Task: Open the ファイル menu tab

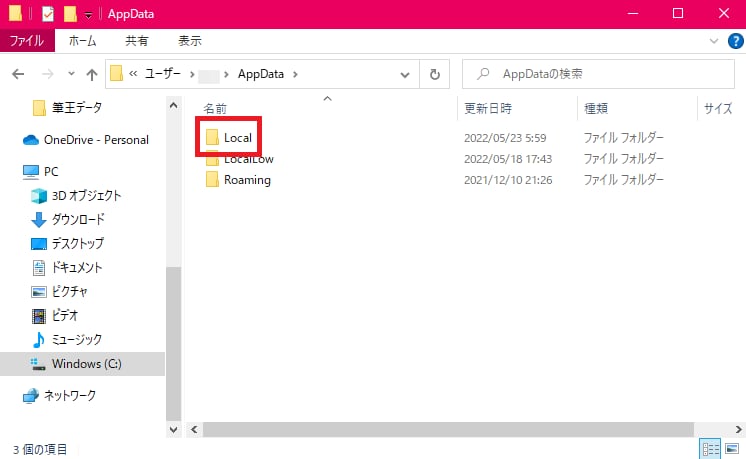Action: point(27,41)
